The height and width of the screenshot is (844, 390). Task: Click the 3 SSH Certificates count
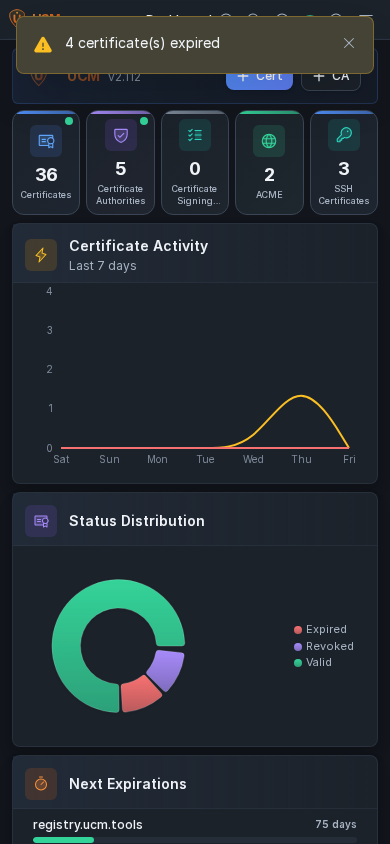pos(344,169)
